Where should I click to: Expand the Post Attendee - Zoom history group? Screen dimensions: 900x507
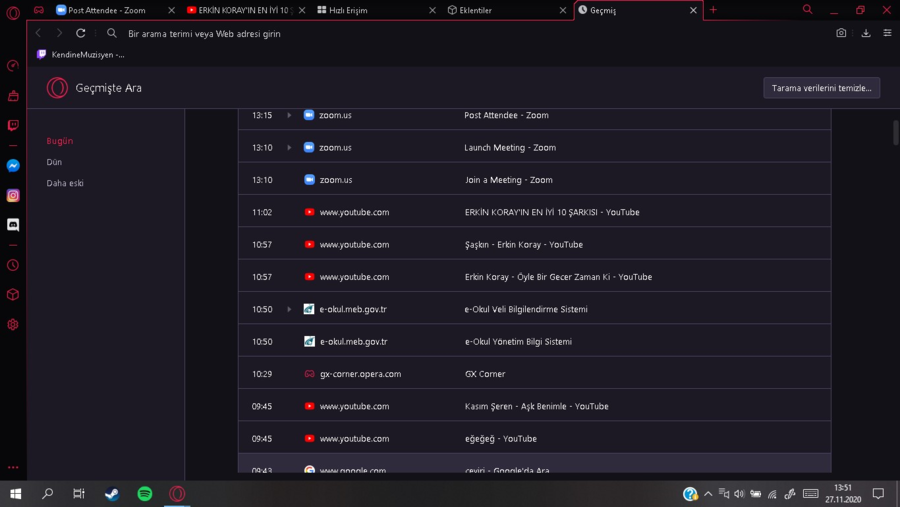(289, 115)
